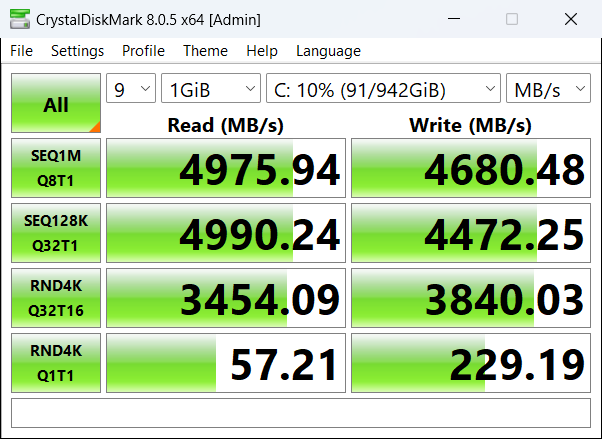Open the File menu
The height and width of the screenshot is (439, 602).
22,51
